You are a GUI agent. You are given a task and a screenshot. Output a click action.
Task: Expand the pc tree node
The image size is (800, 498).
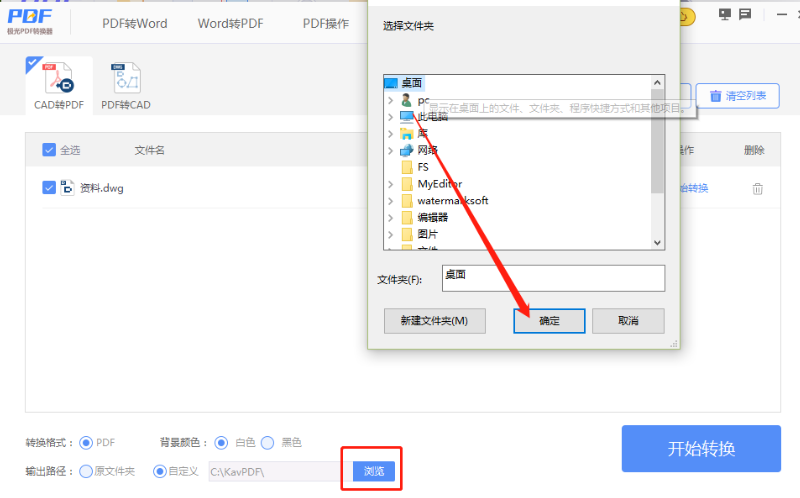(390, 101)
